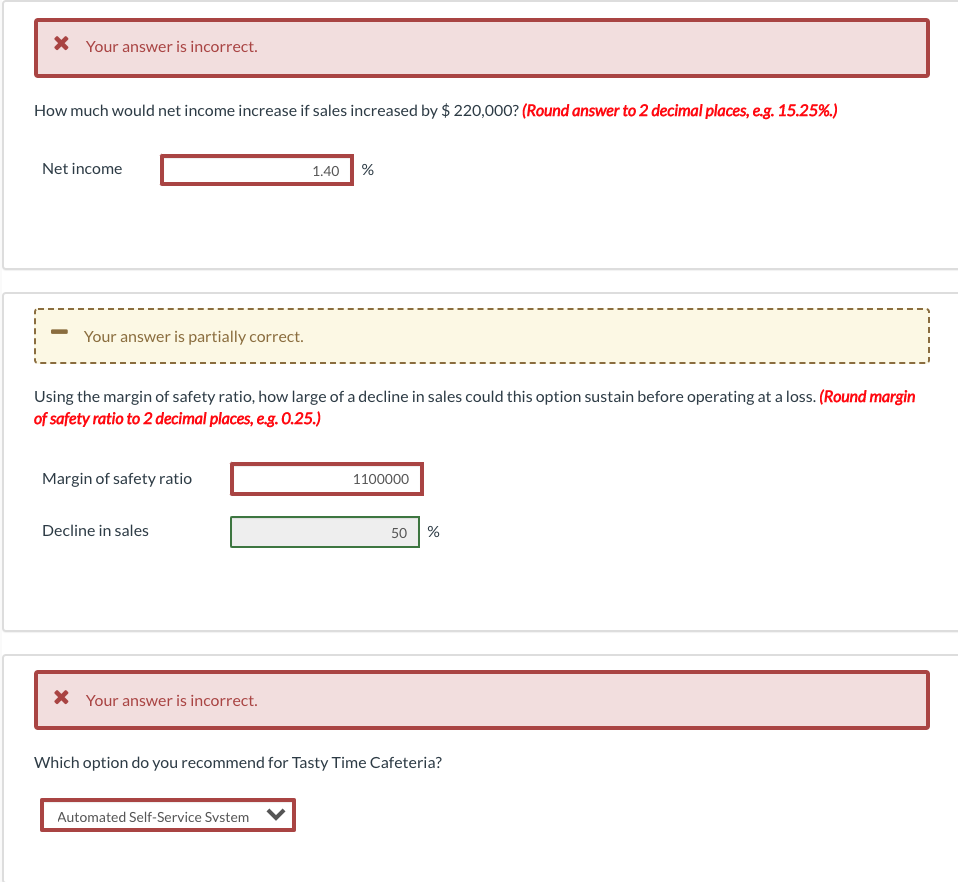Image resolution: width=958 pixels, height=882 pixels.
Task: Click the X icon in the bottom incorrect banner
Action: [x=61, y=698]
